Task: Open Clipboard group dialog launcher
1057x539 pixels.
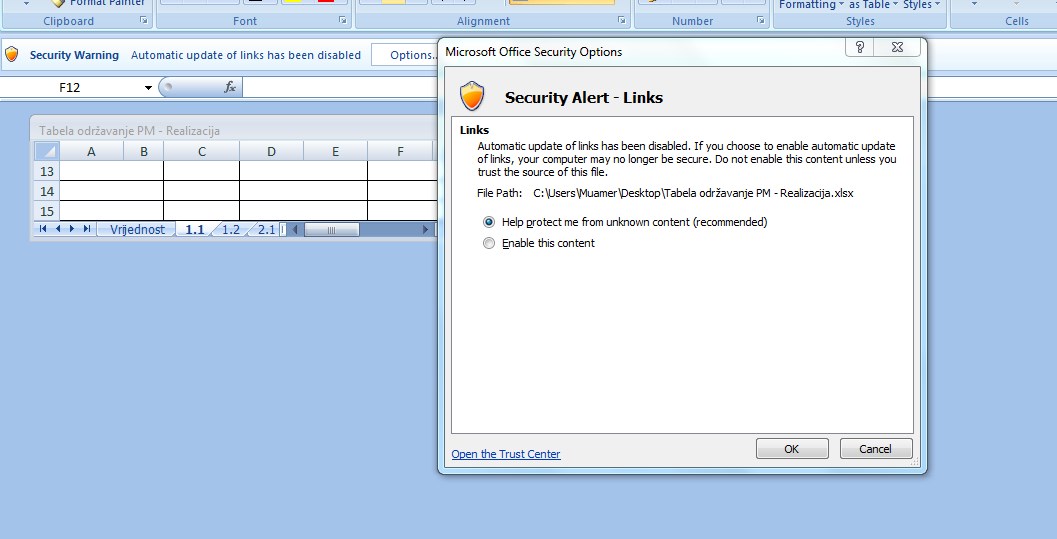Action: (144, 21)
